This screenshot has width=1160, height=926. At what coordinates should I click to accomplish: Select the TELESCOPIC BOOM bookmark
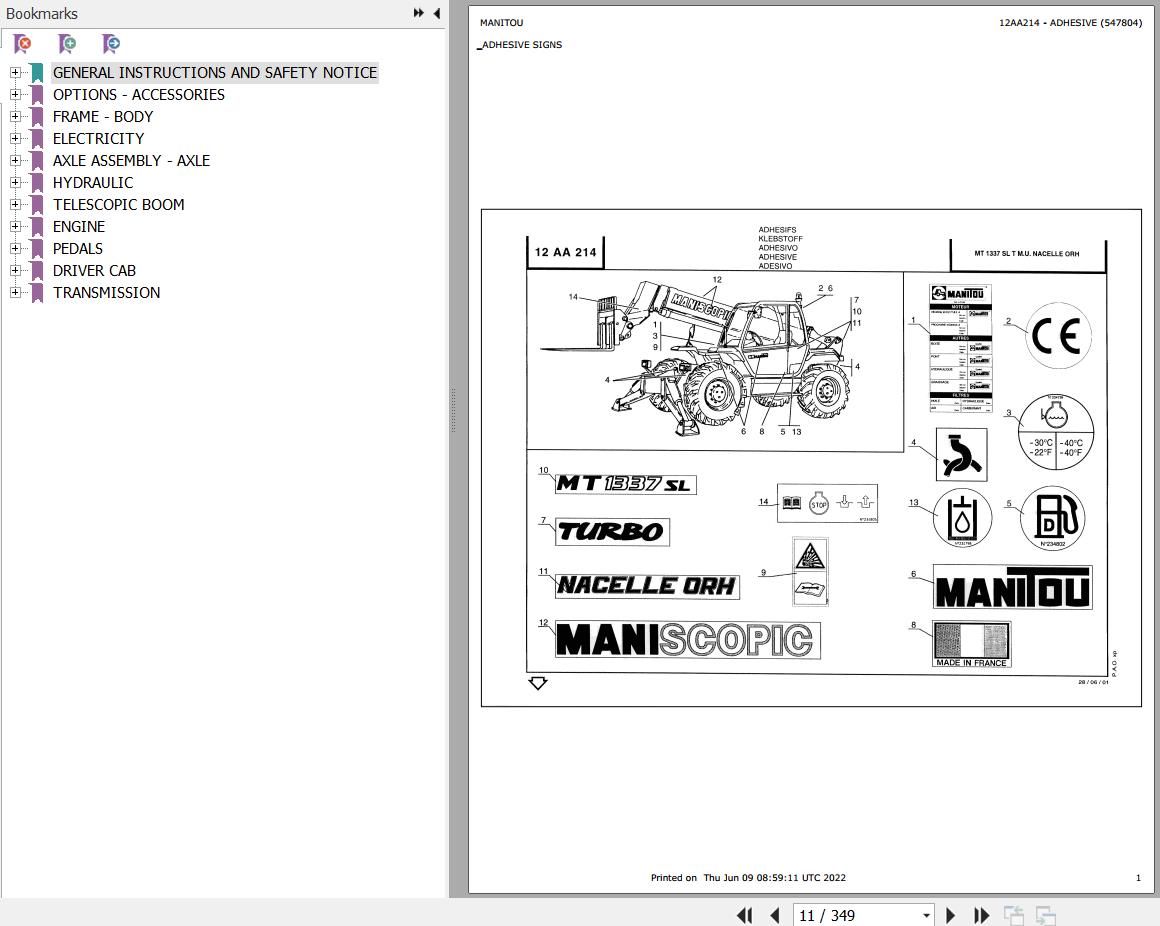(118, 205)
